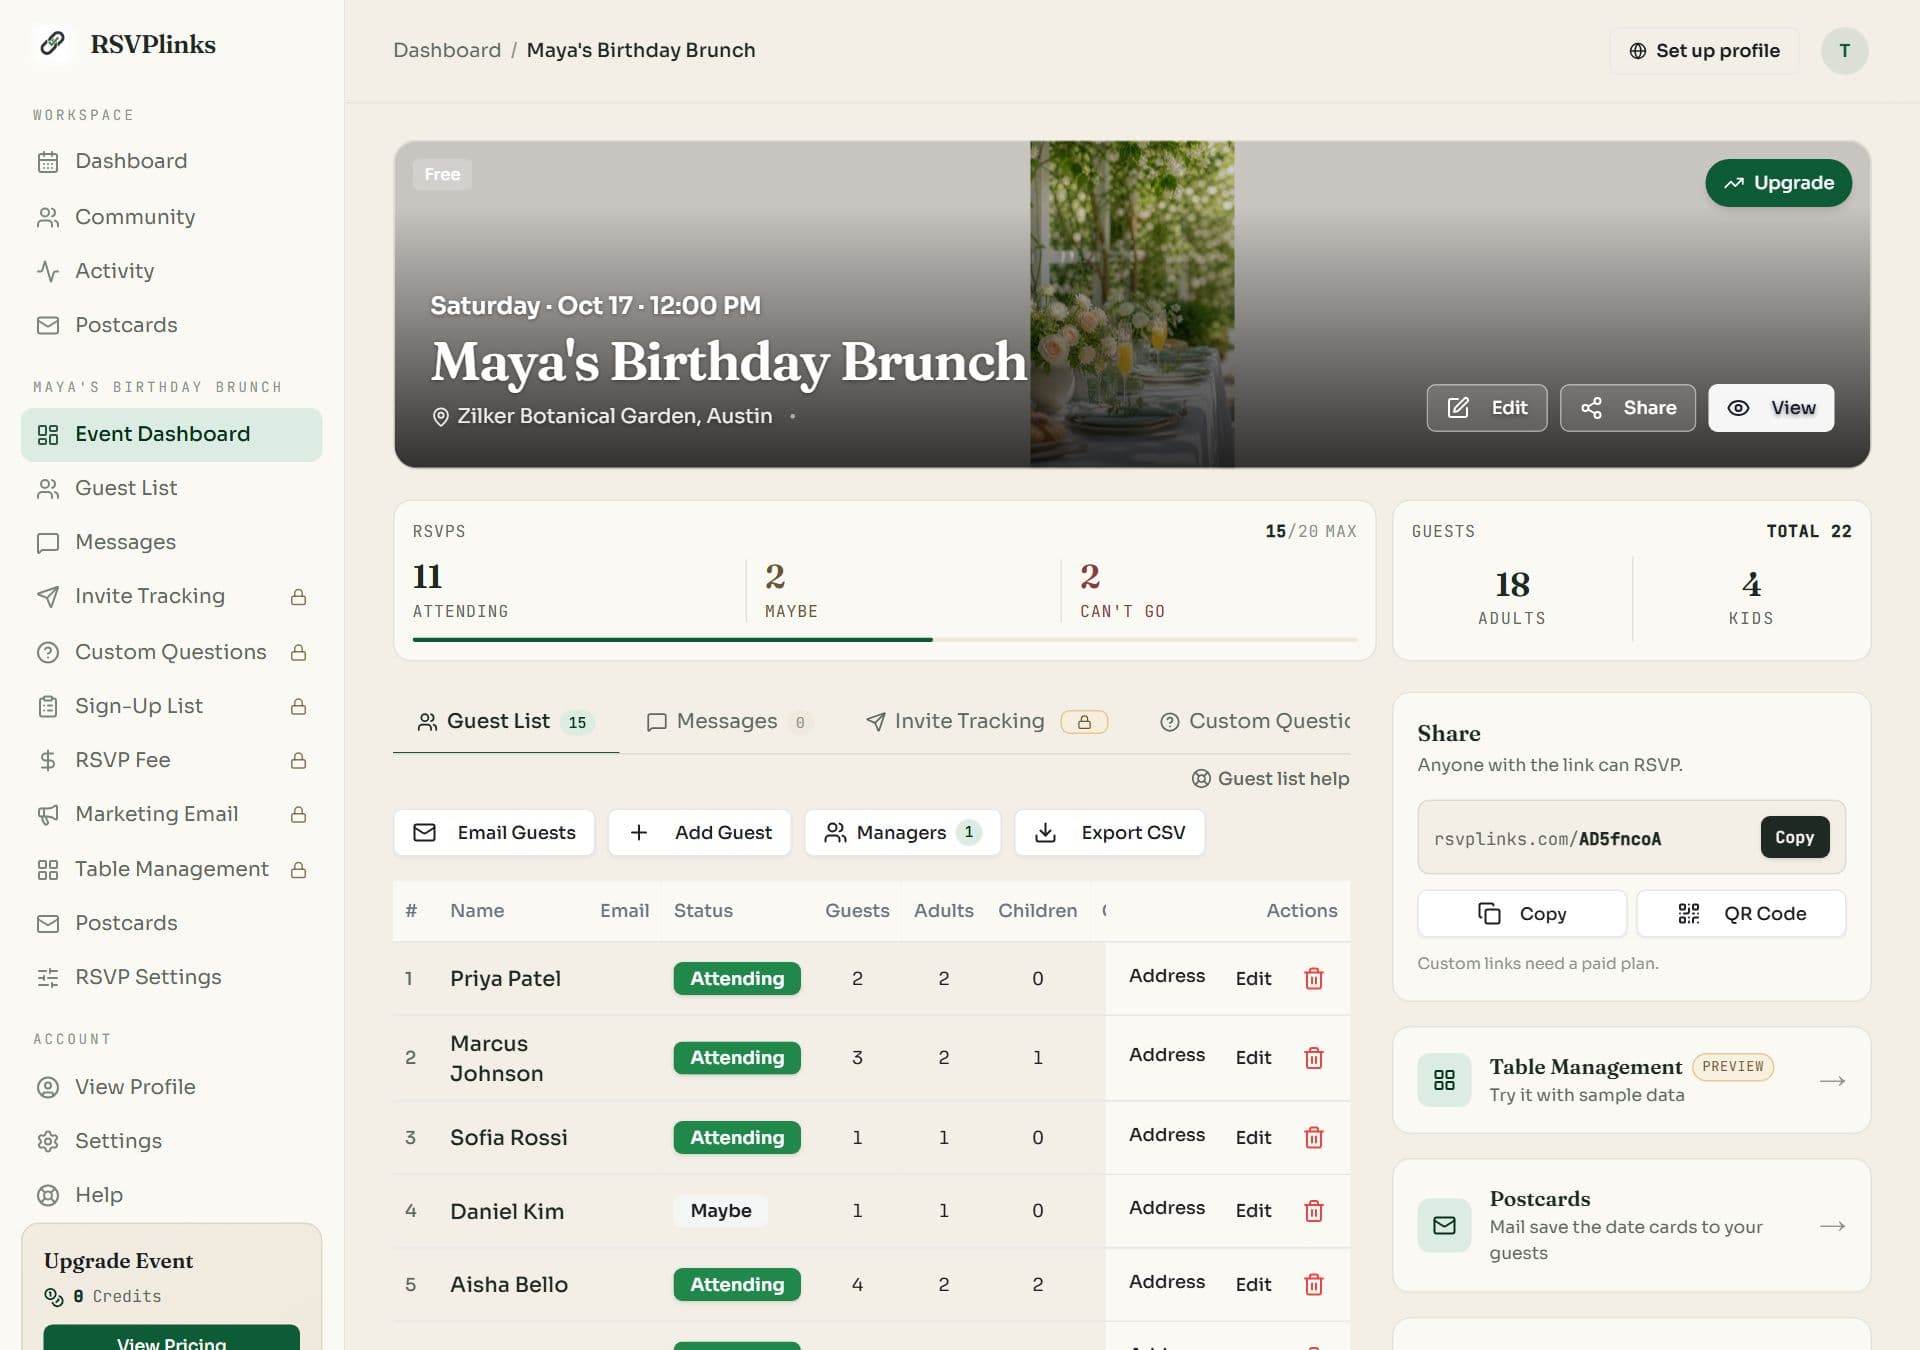Click the lock icon beside Invite Tracking sidebar item
Viewport: 1920px width, 1350px height.
298,597
